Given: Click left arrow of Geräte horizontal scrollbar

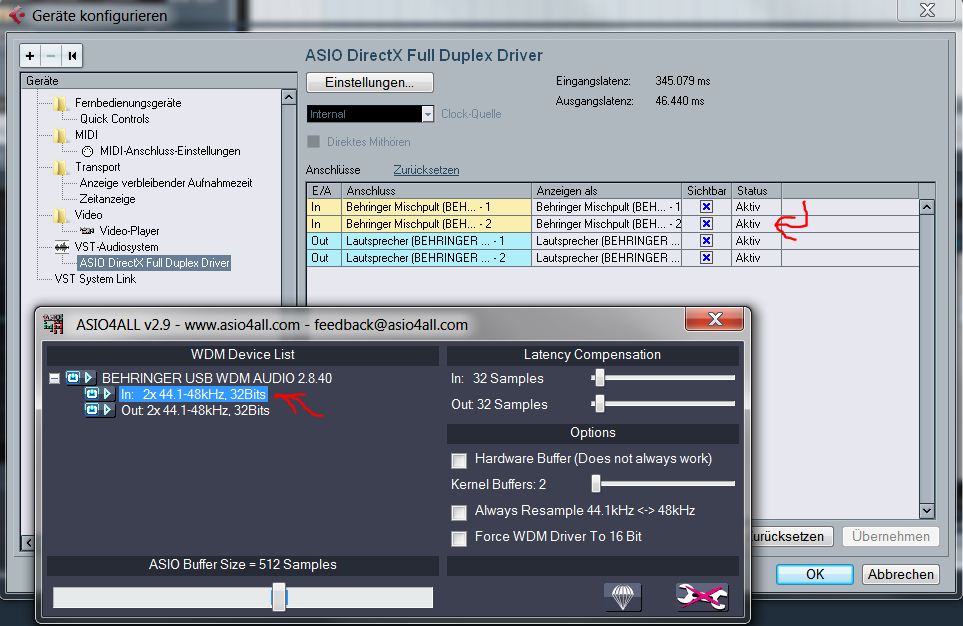Looking at the screenshot, I should [28, 542].
